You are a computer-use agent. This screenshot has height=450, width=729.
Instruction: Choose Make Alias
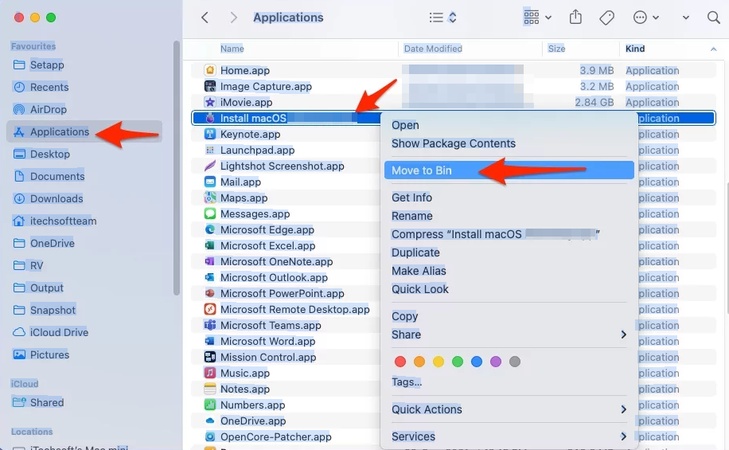click(418, 271)
